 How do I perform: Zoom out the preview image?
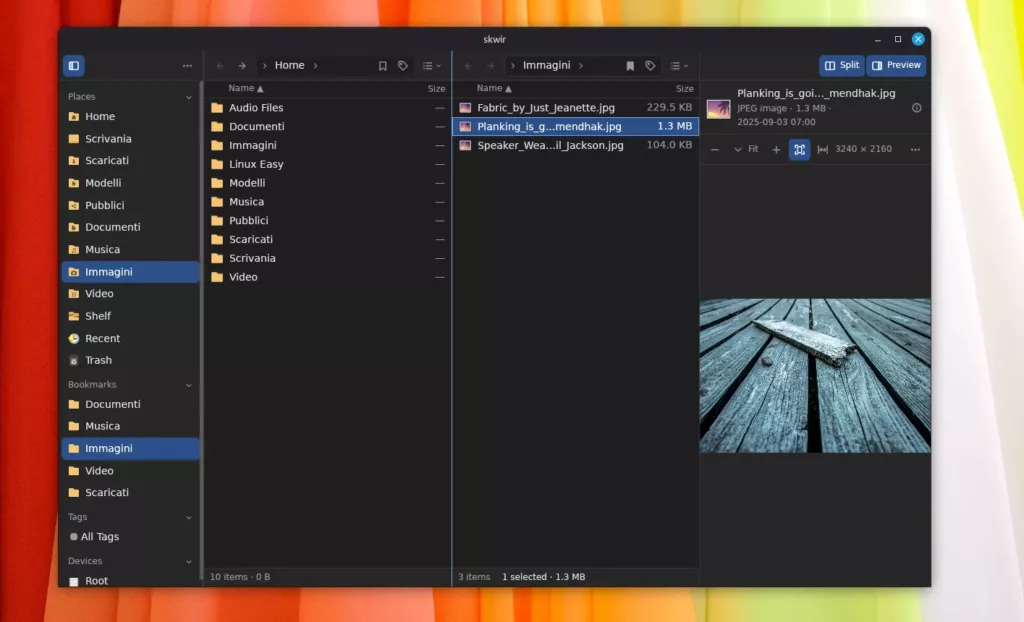tap(715, 150)
